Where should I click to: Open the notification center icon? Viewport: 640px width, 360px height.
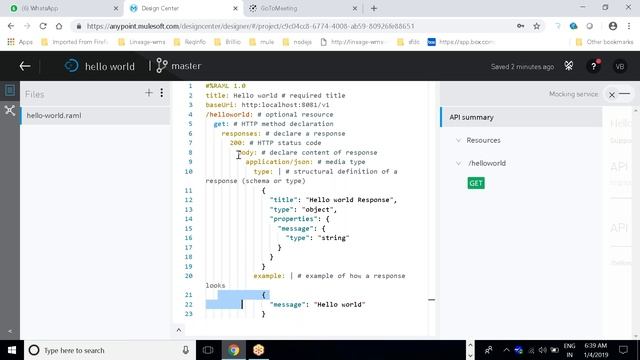click(623, 350)
